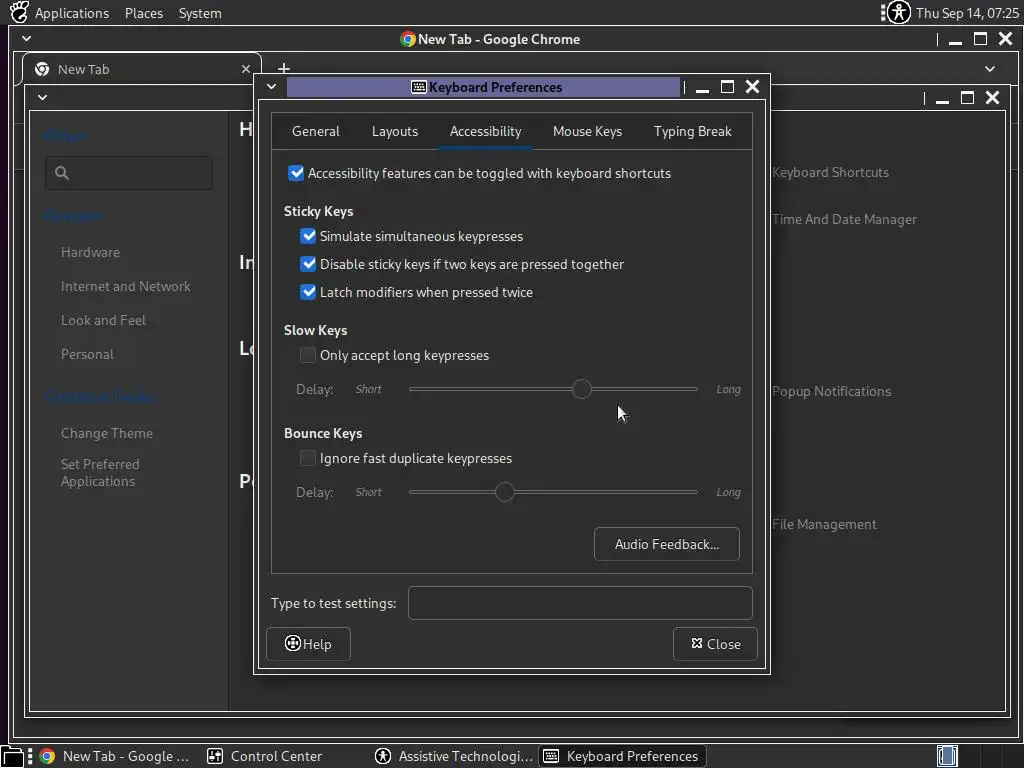Screen dimensions: 1024x768
Task: Open a new Chrome tab with plus
Action: [x=283, y=68]
